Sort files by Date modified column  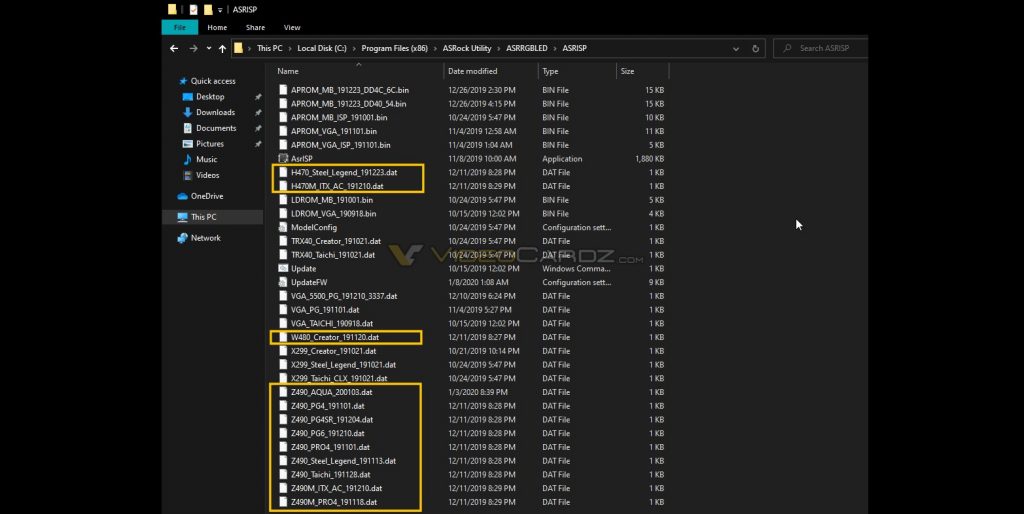tap(473, 71)
